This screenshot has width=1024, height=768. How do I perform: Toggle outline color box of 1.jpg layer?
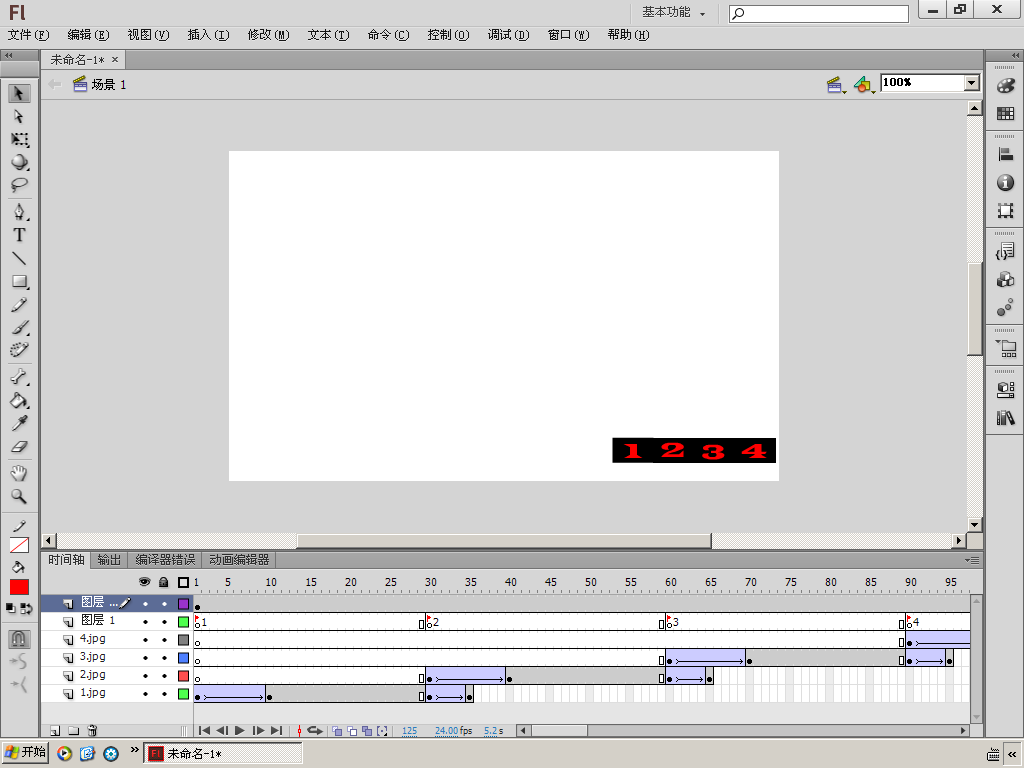click(x=184, y=694)
